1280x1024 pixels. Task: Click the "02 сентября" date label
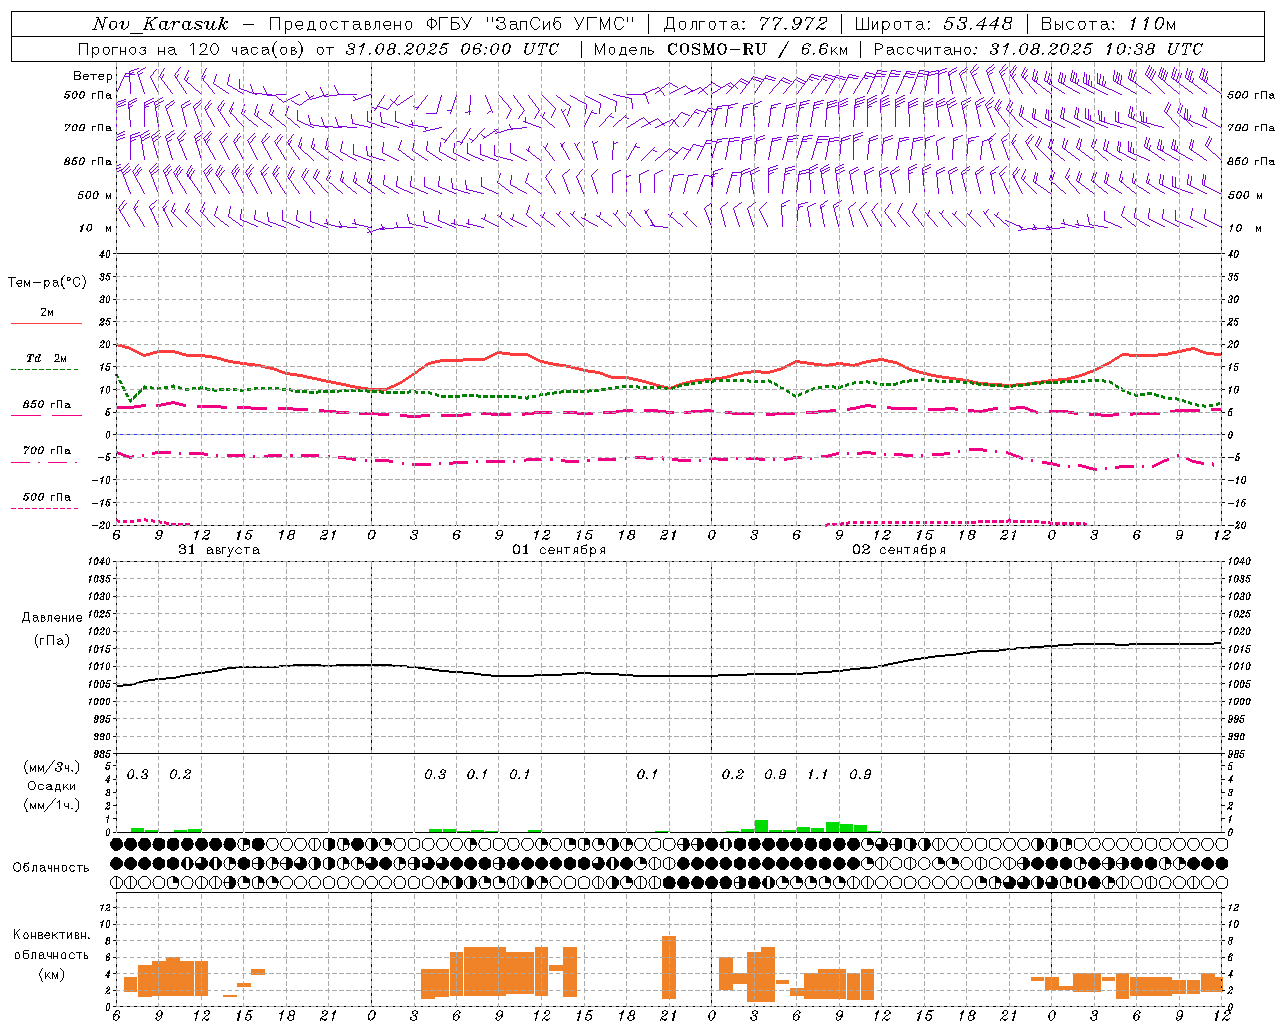point(899,549)
